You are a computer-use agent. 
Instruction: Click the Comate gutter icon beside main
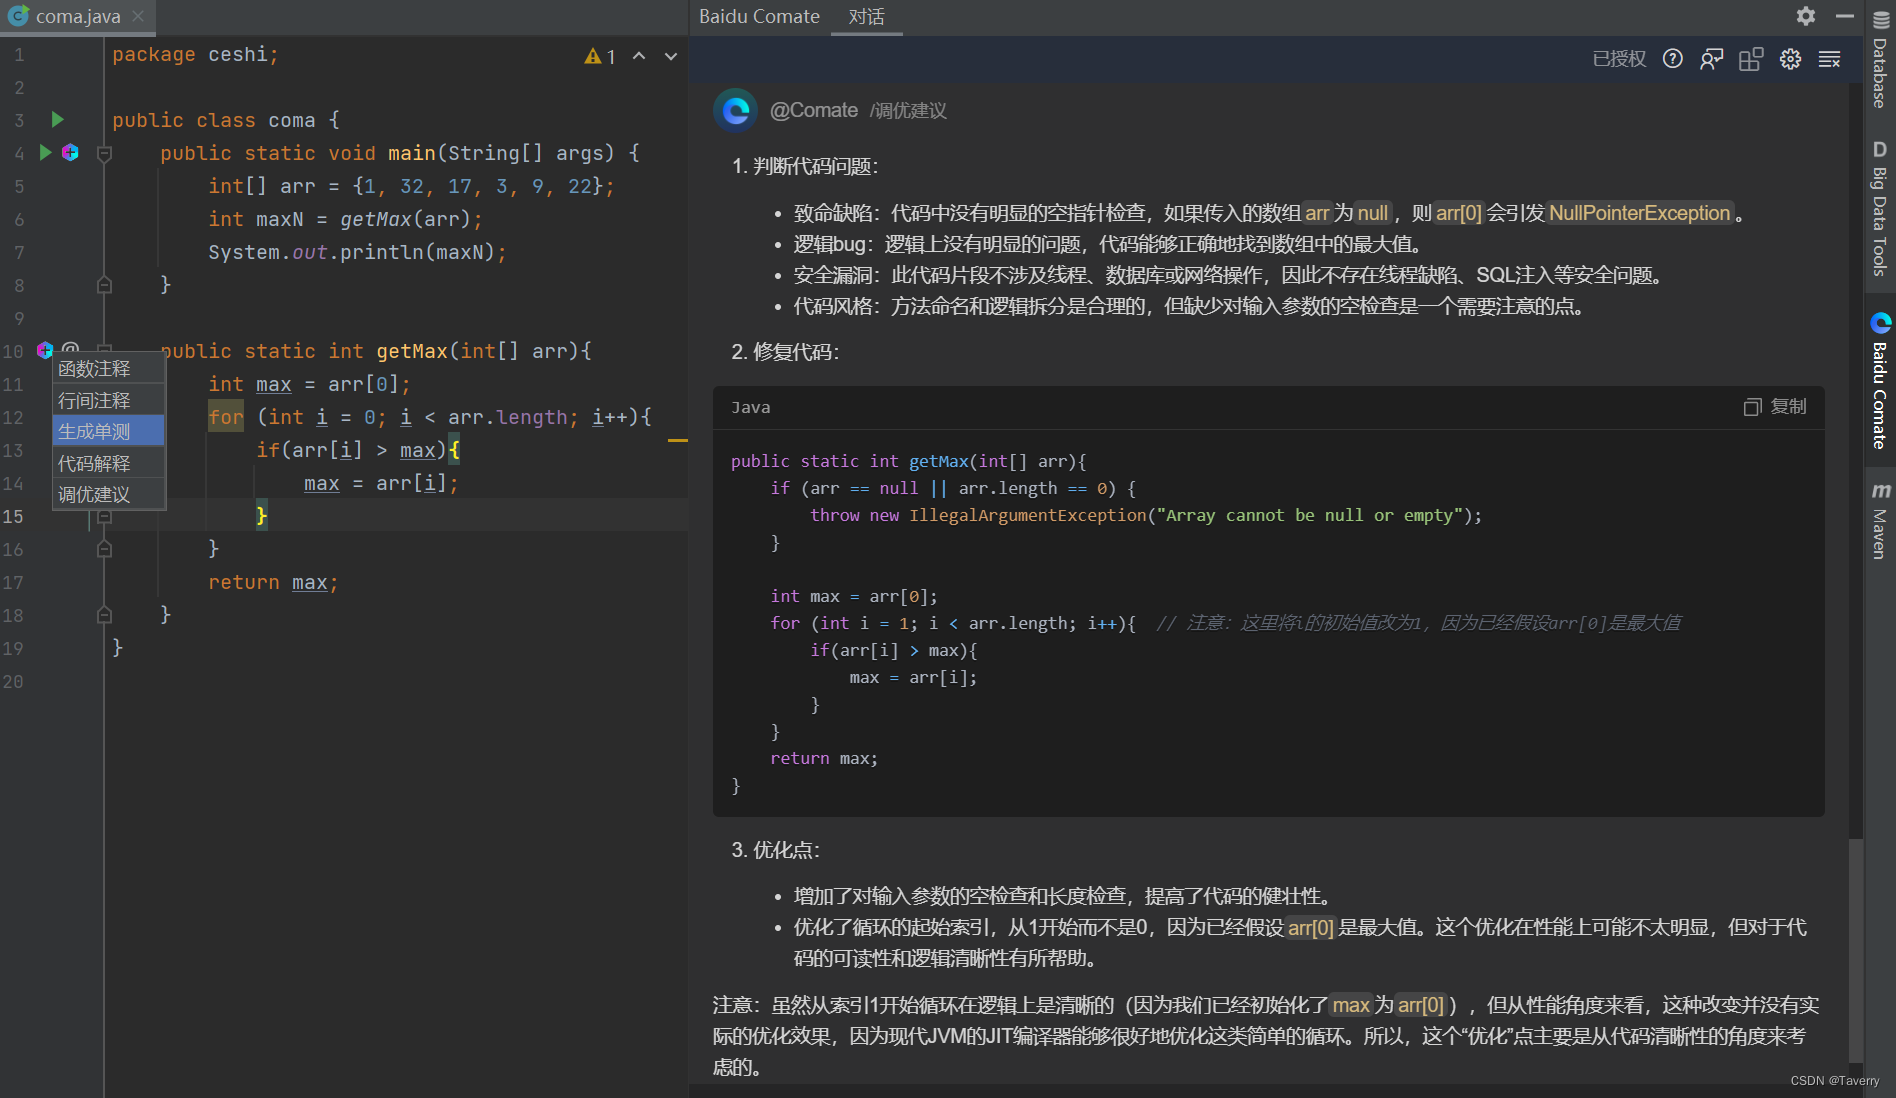[x=70, y=153]
